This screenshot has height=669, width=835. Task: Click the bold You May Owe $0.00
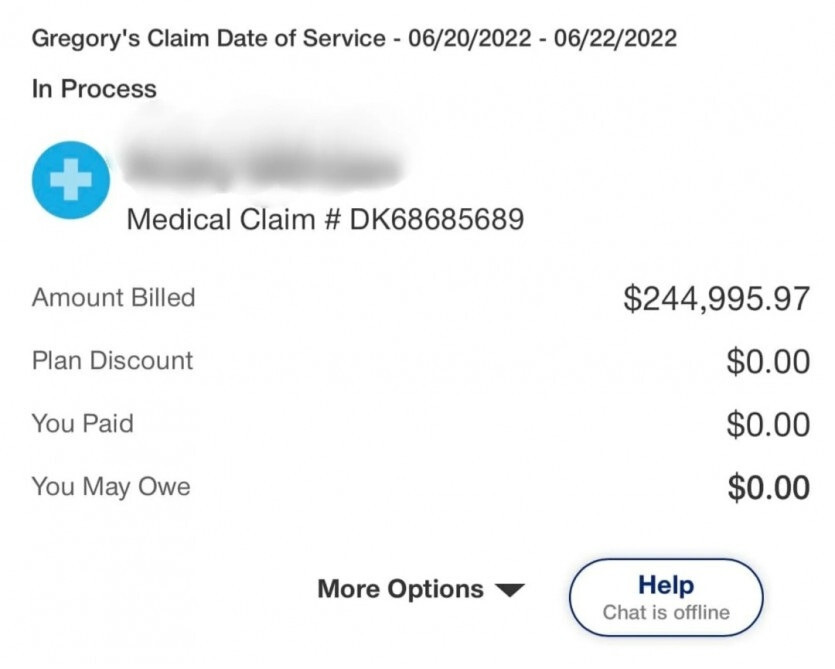point(768,488)
